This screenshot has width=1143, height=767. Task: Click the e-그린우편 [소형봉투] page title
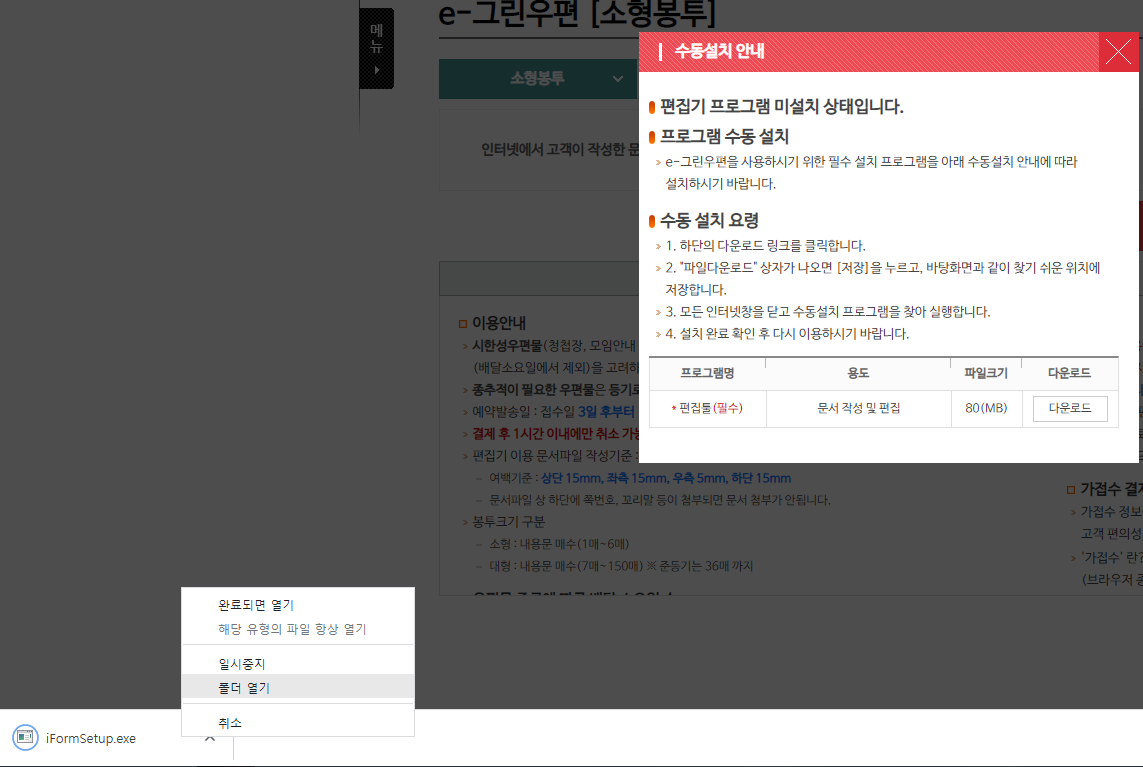point(577,13)
